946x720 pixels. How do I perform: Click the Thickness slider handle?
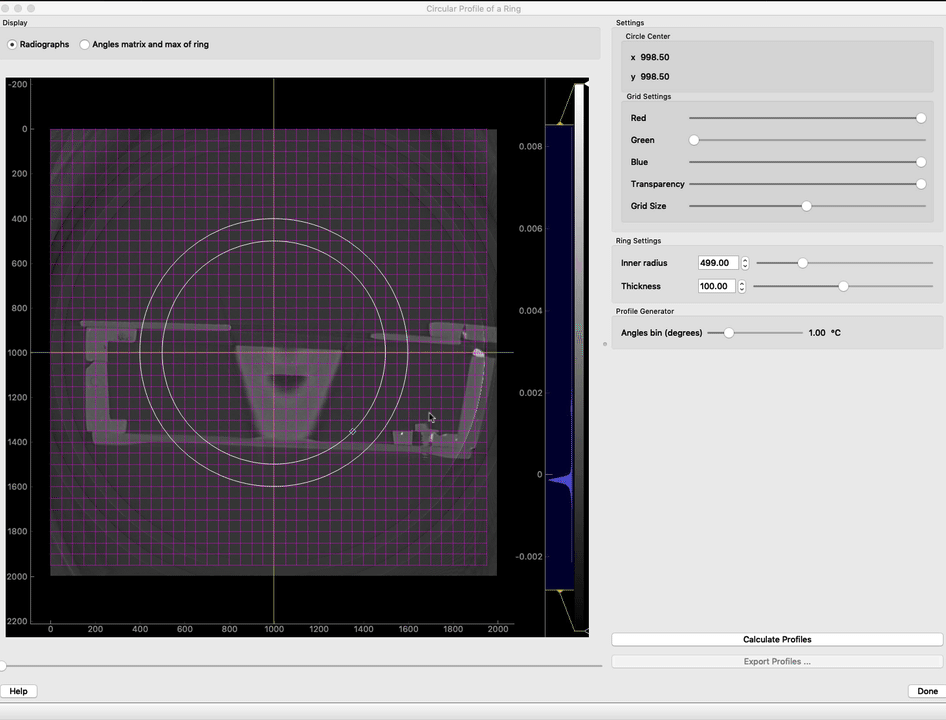tap(843, 286)
